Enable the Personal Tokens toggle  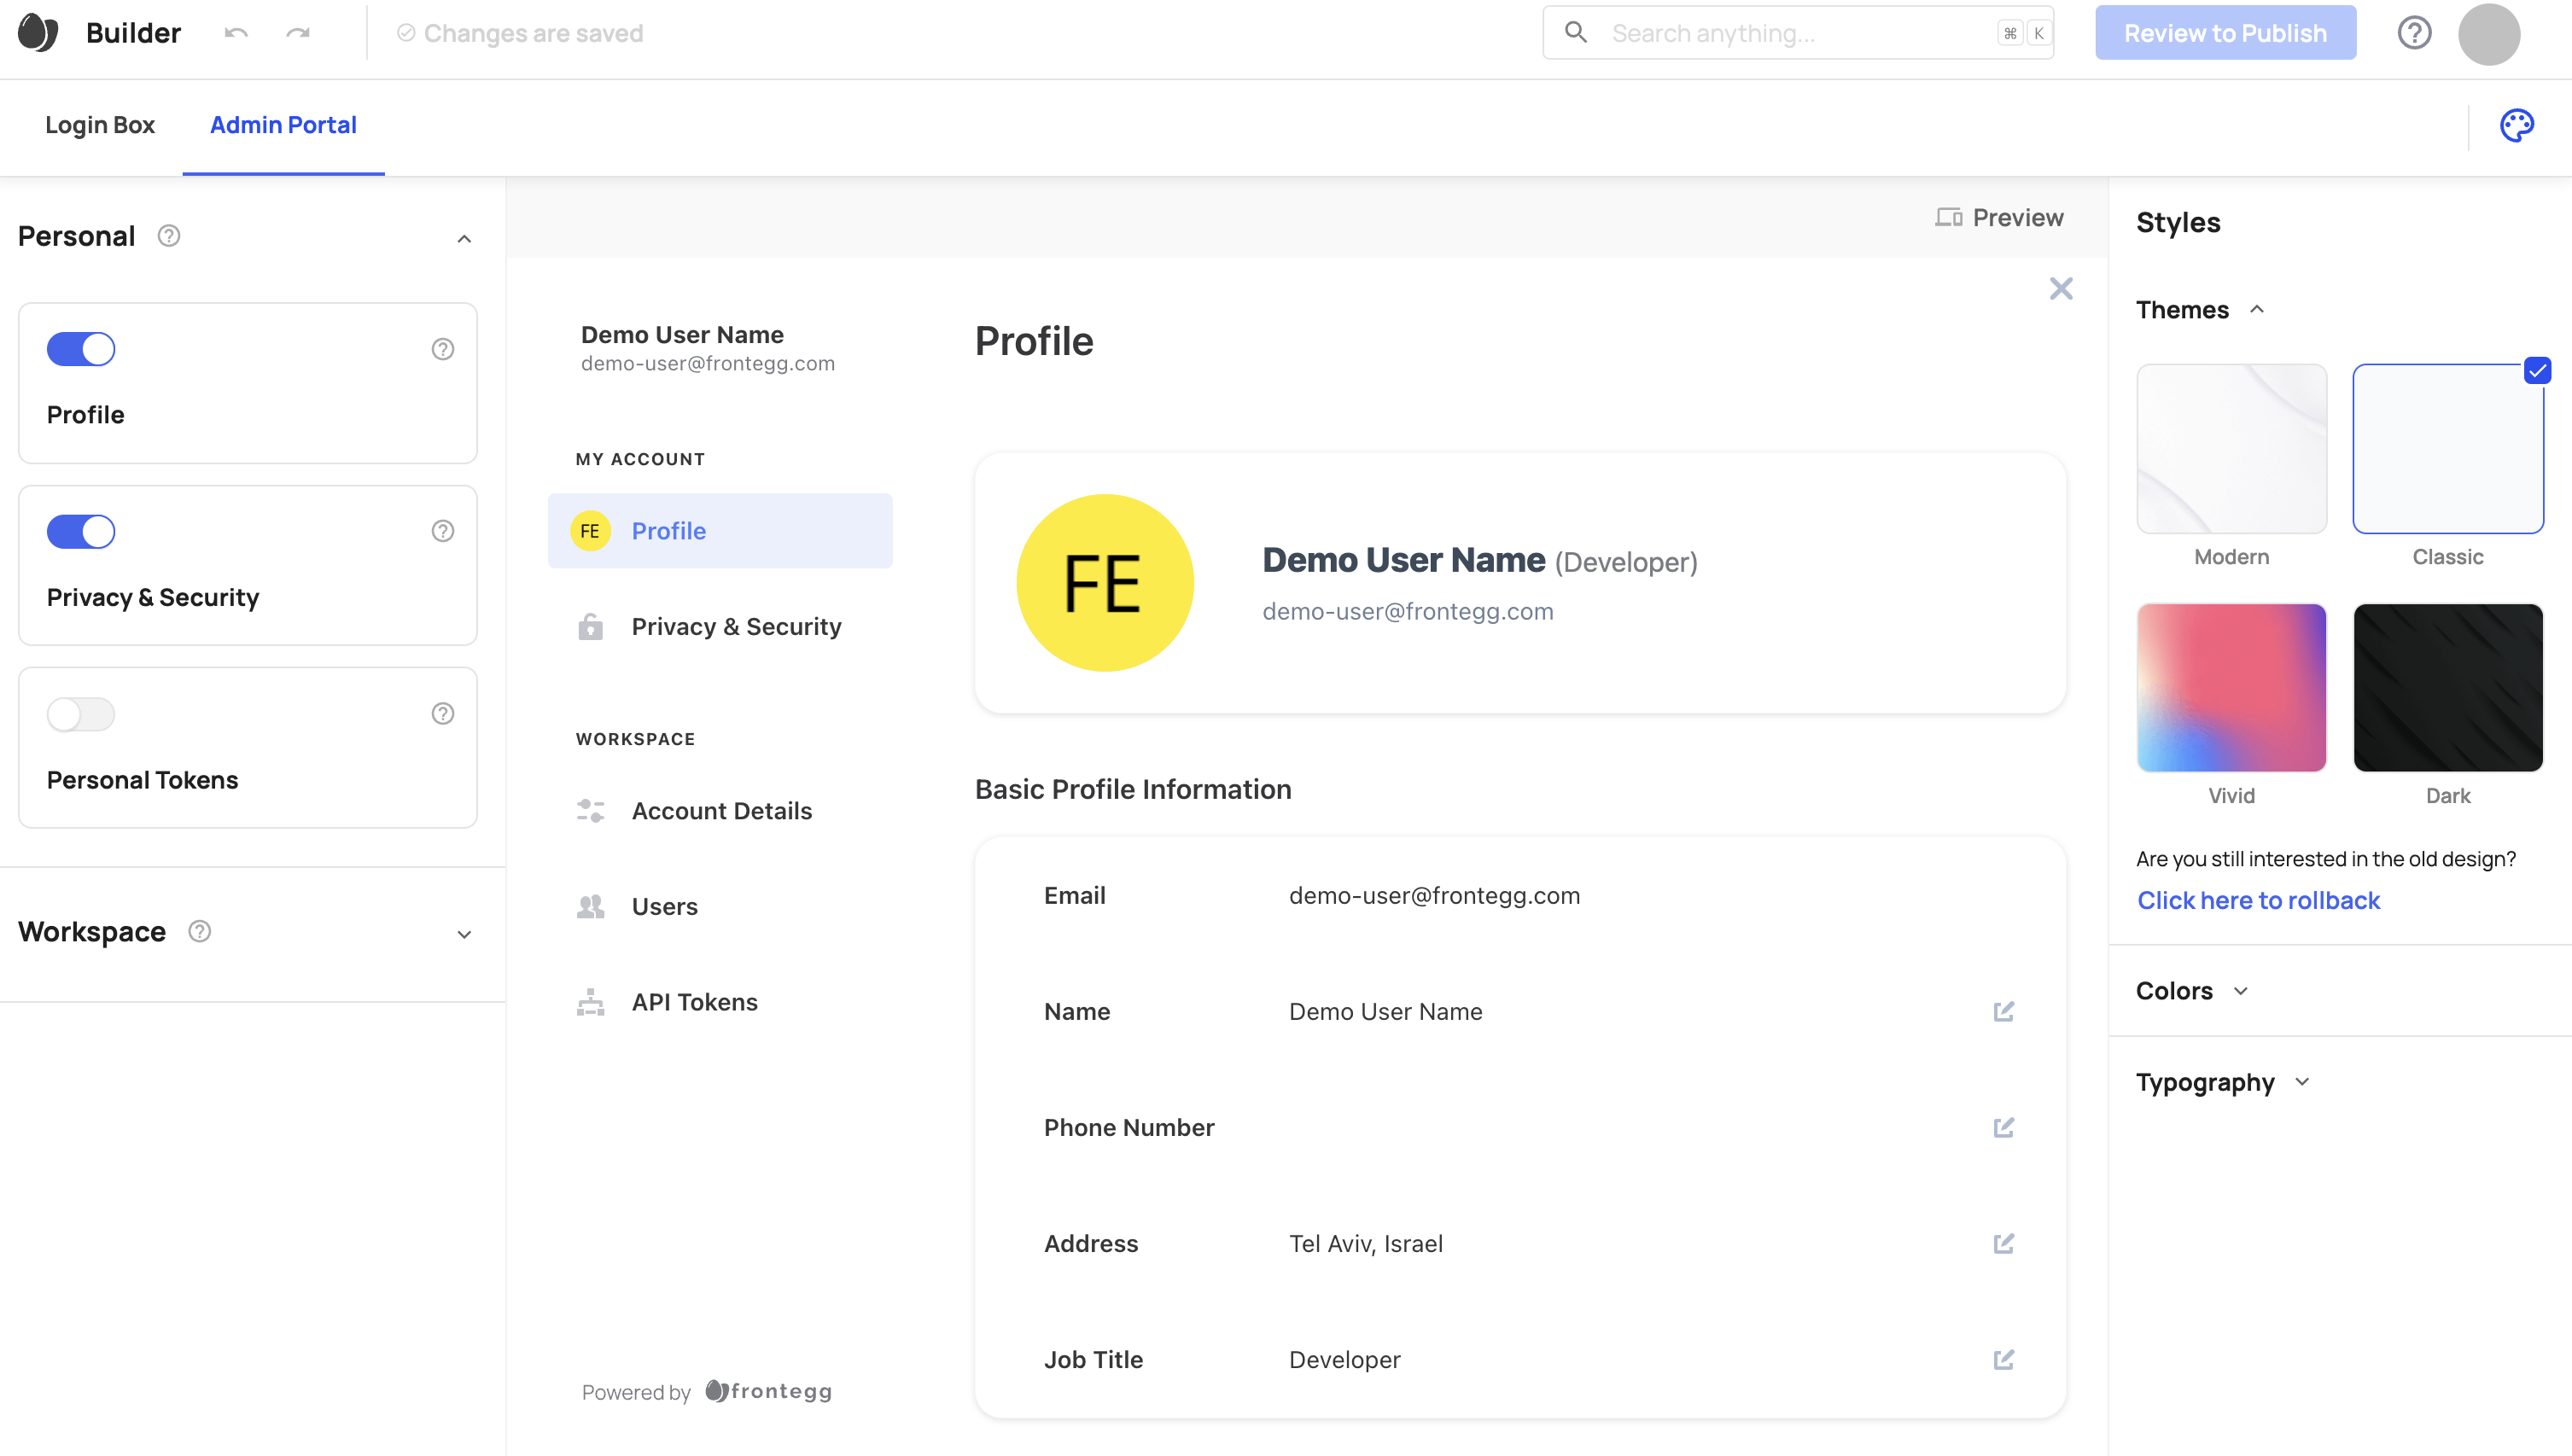79,712
